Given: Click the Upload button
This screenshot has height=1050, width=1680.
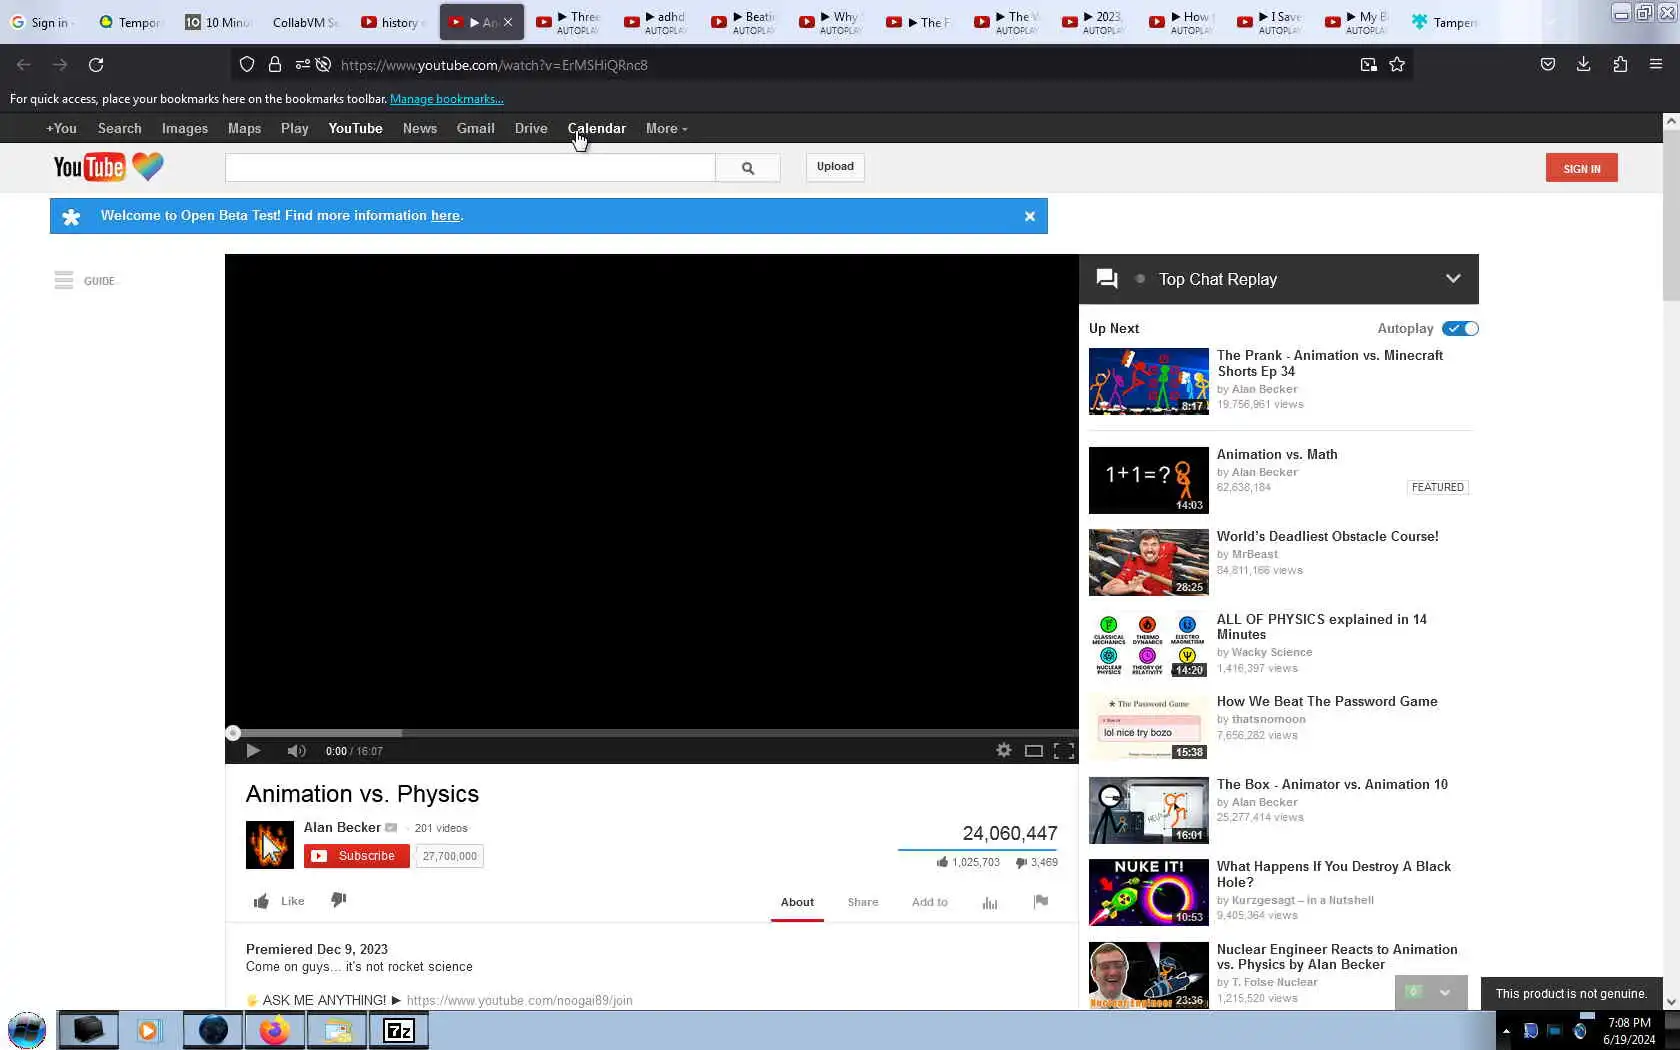Looking at the screenshot, I should coord(835,167).
